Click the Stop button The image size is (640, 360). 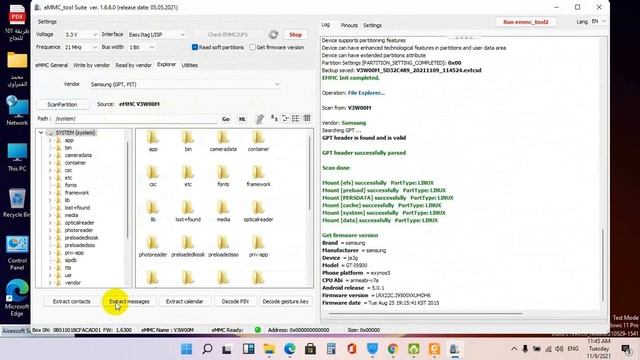pos(295,35)
